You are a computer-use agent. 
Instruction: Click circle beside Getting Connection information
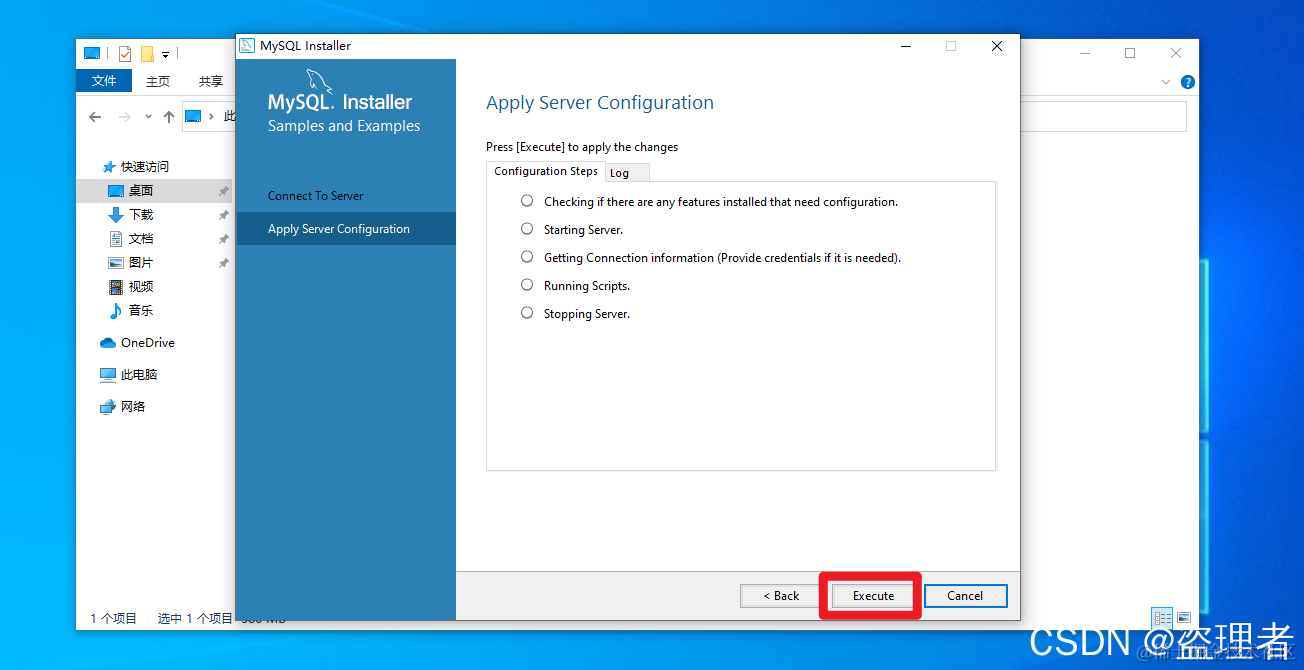527,257
